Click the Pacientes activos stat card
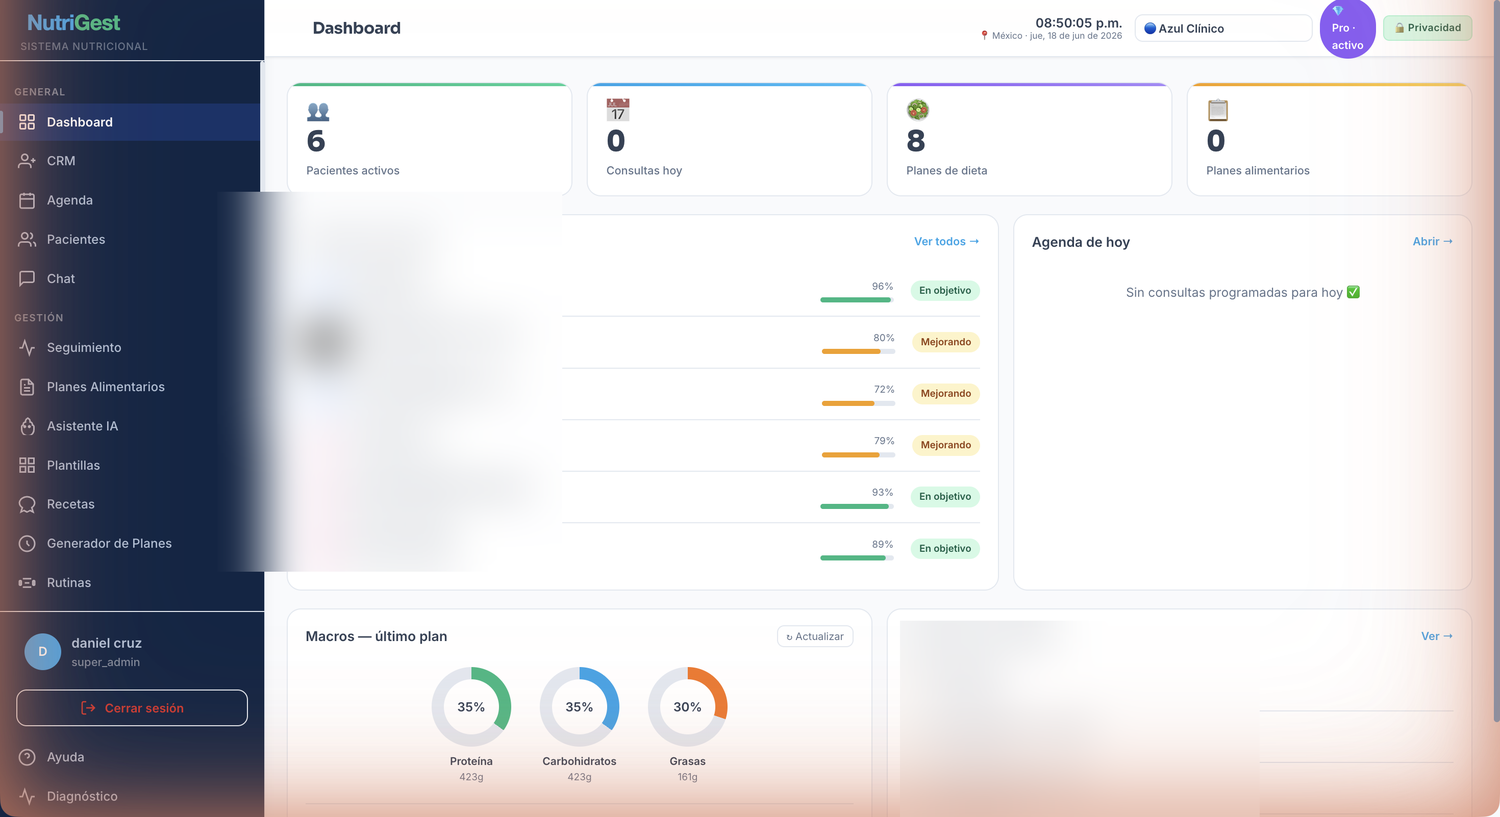This screenshot has height=817, width=1500. (429, 139)
